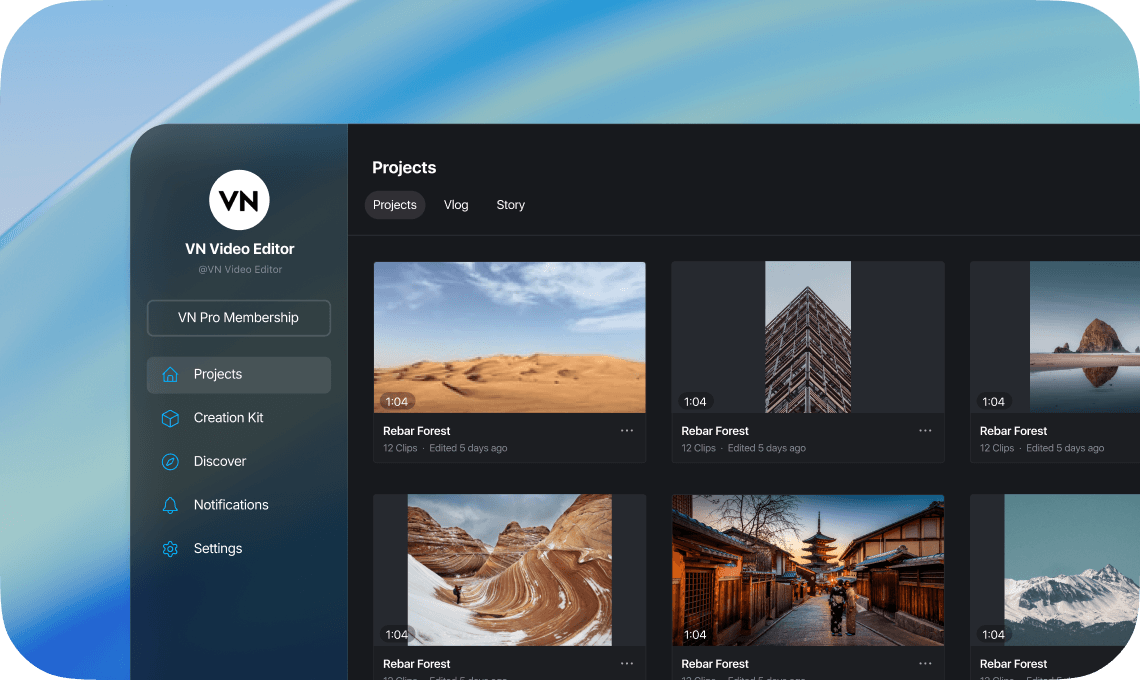
Task: Switch to the Story tab
Action: pyautogui.click(x=510, y=205)
